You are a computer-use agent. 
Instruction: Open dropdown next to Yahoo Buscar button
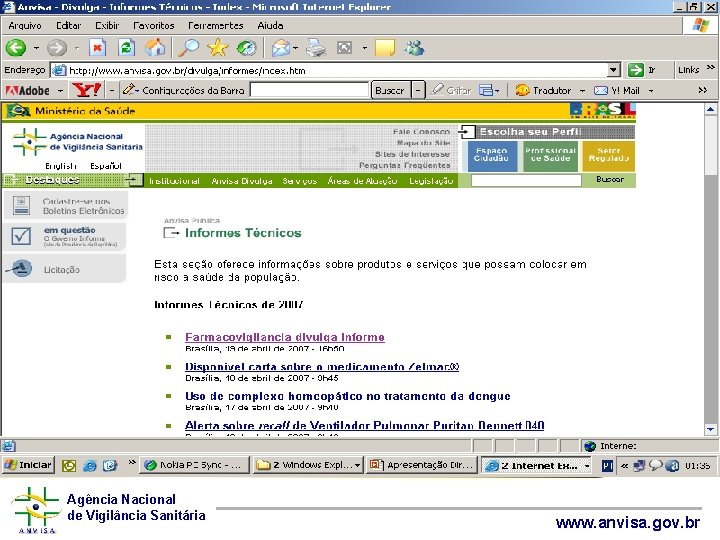418,90
